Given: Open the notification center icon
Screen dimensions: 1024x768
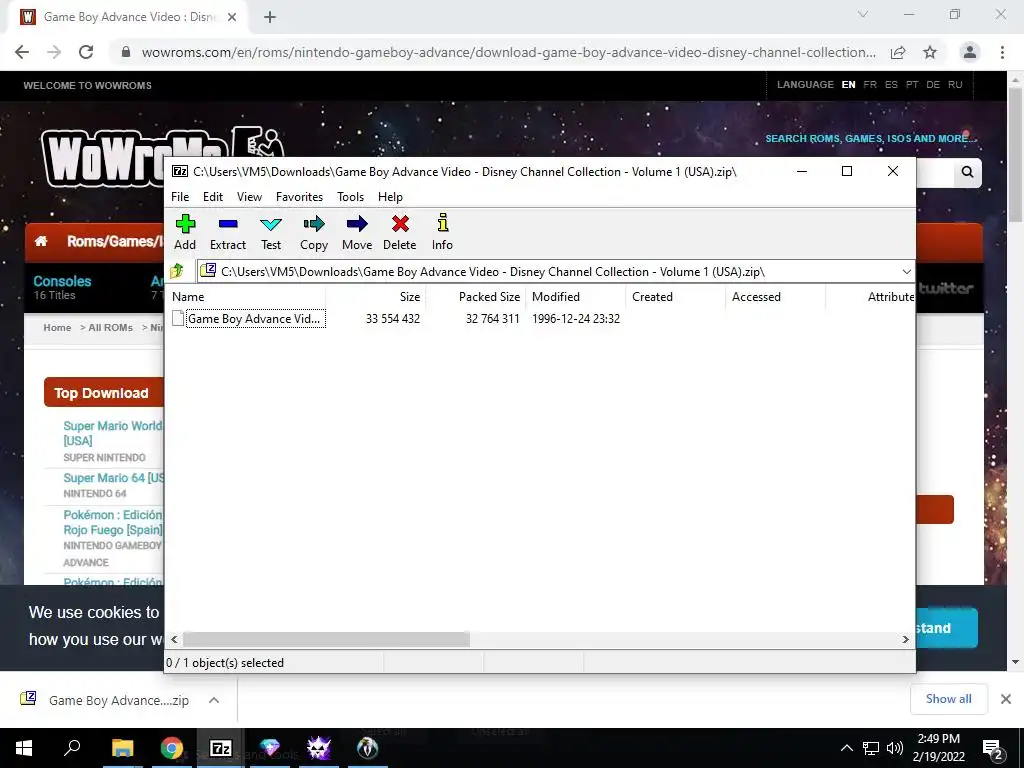Looking at the screenshot, I should point(993,748).
